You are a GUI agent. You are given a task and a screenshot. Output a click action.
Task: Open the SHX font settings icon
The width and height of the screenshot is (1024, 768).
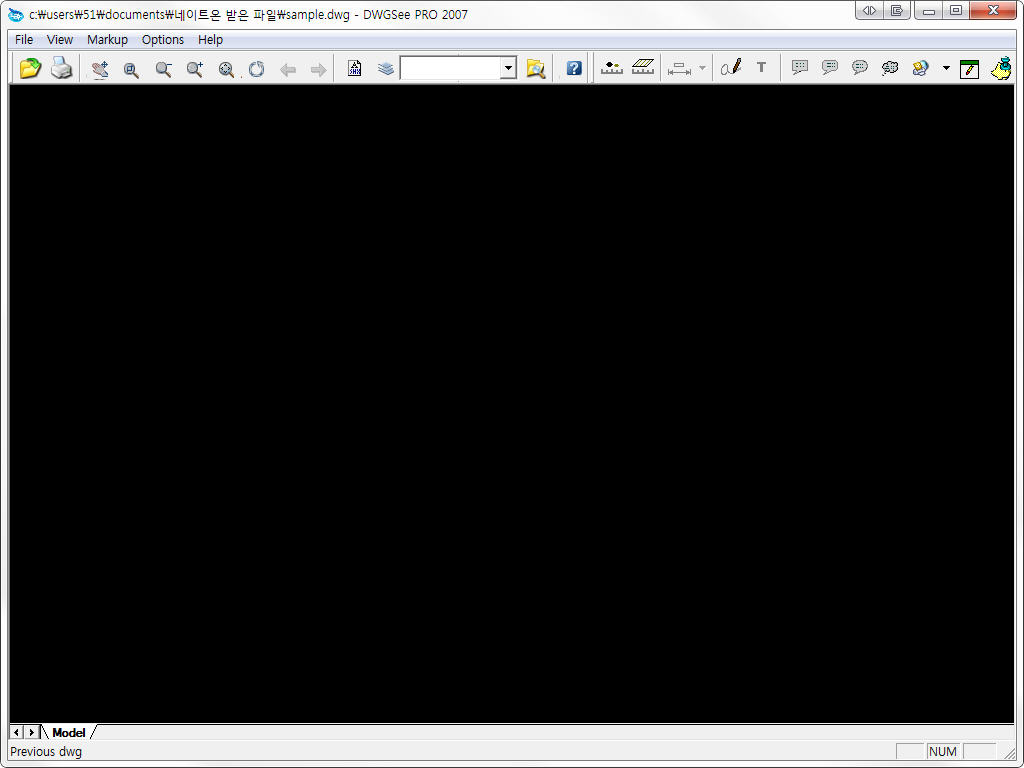click(x=355, y=69)
